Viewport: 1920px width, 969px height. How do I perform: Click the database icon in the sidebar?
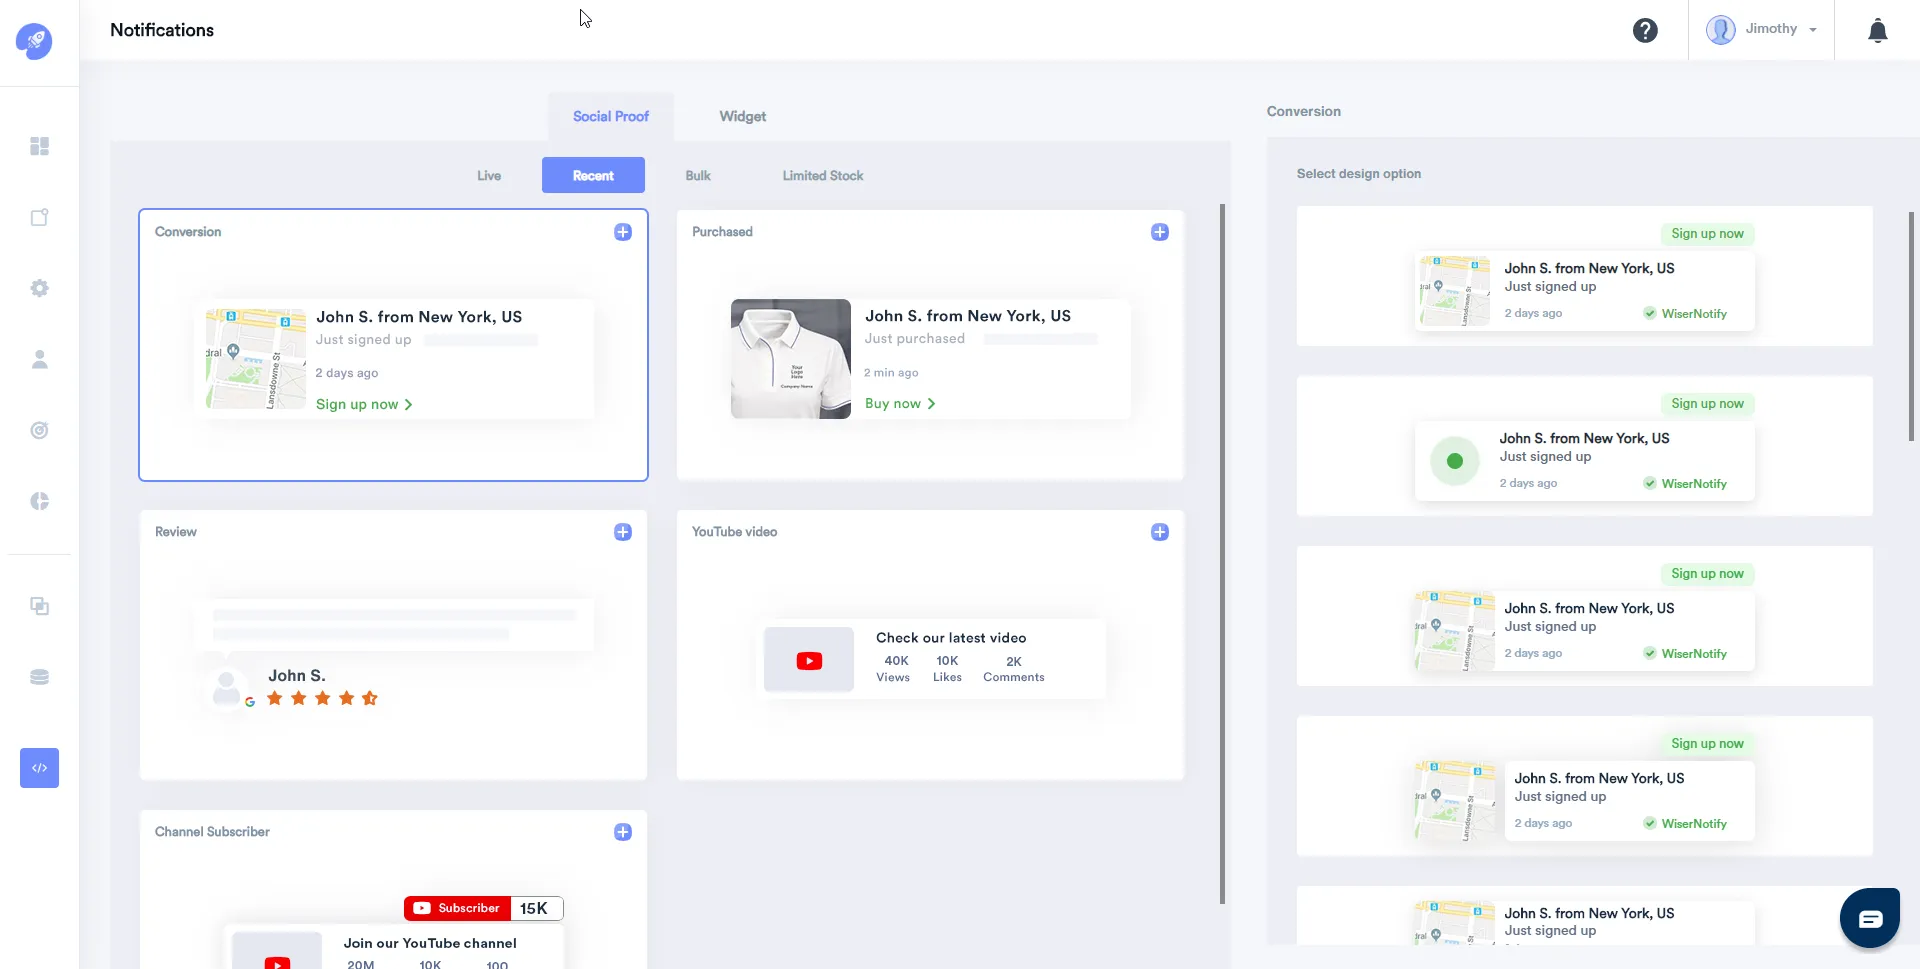pos(40,677)
